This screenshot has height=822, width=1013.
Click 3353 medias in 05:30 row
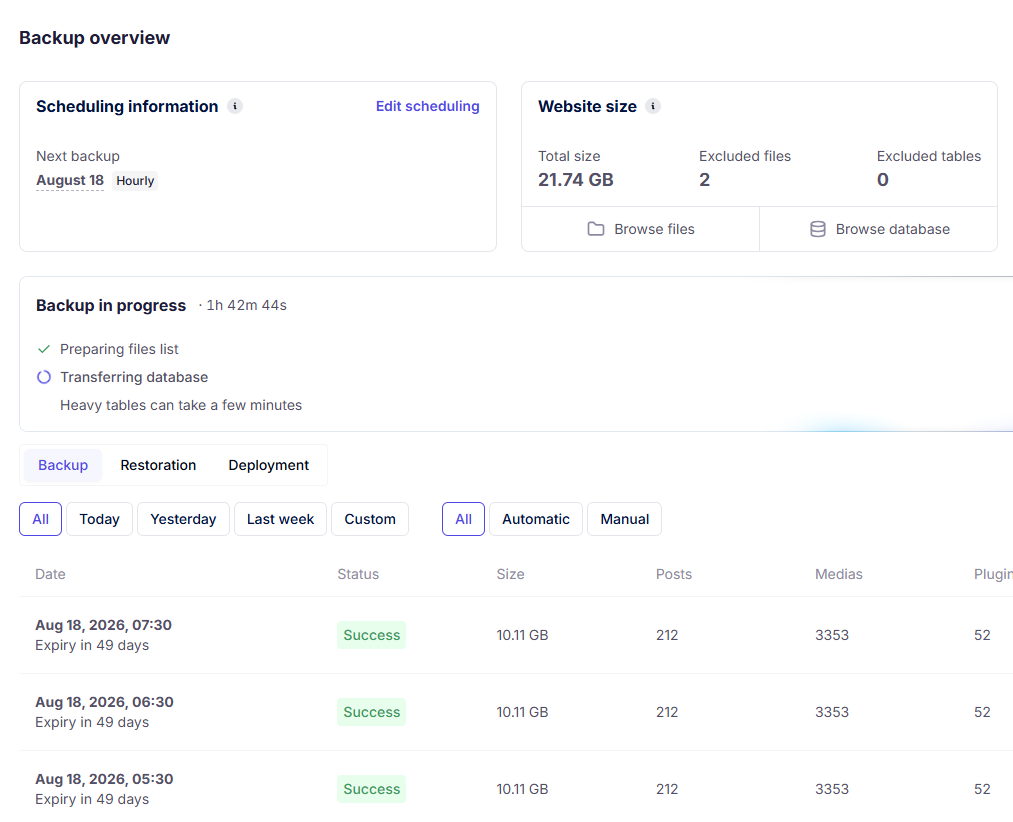tap(832, 789)
